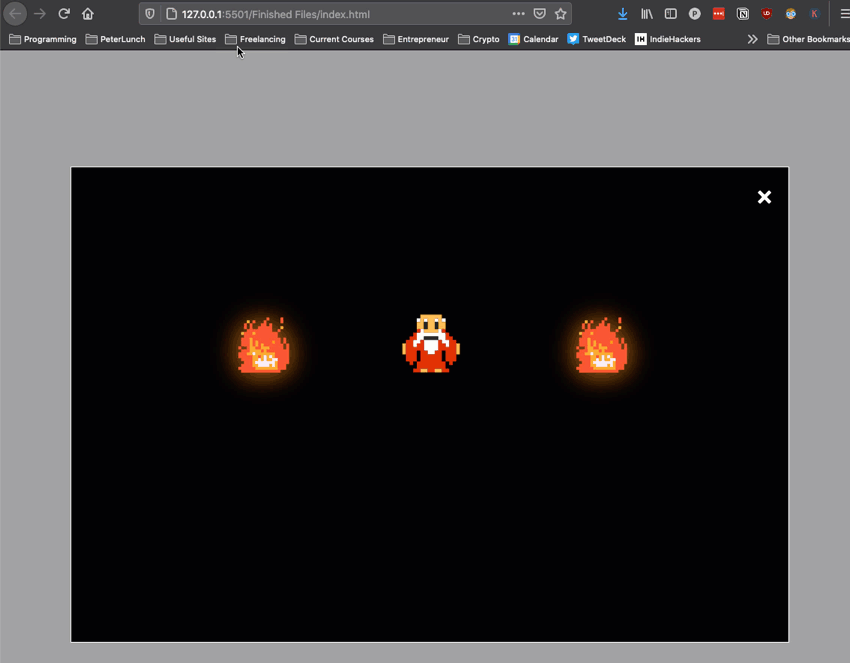Open the Freelancing bookmarks folder
The height and width of the screenshot is (663, 850).
(x=255, y=39)
